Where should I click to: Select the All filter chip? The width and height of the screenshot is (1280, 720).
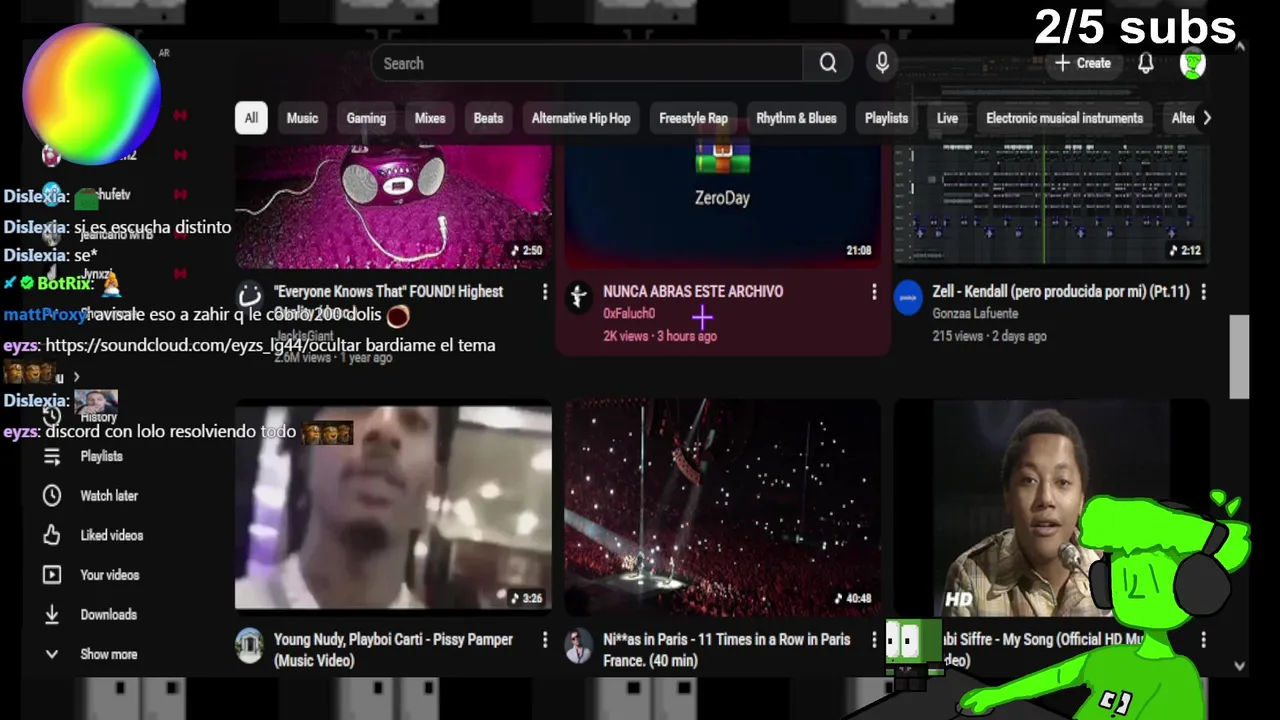click(251, 118)
